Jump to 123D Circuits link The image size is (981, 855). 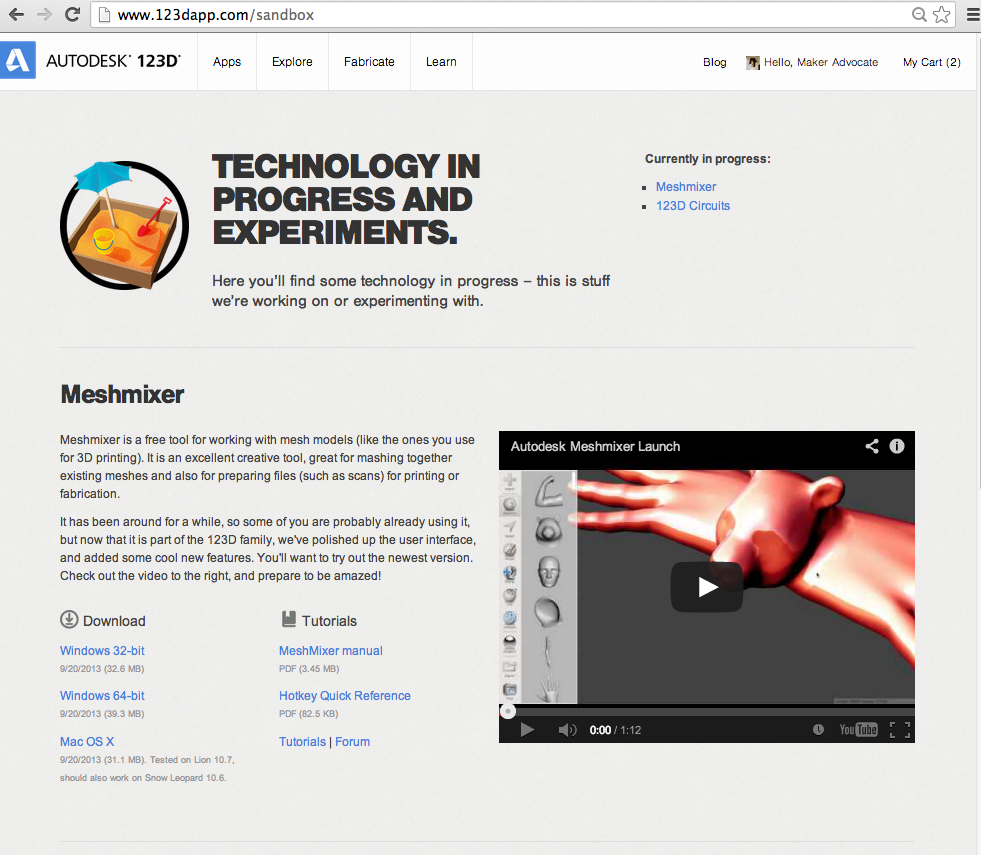click(x=693, y=206)
